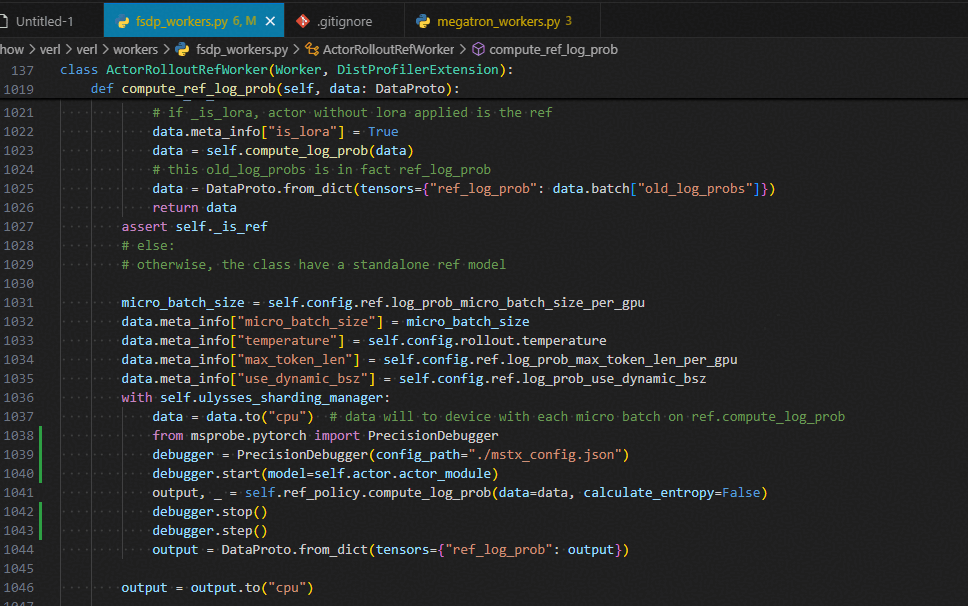The width and height of the screenshot is (968, 606).
Task: Click line number 1038 in gutter
Action: pyautogui.click(x=19, y=436)
